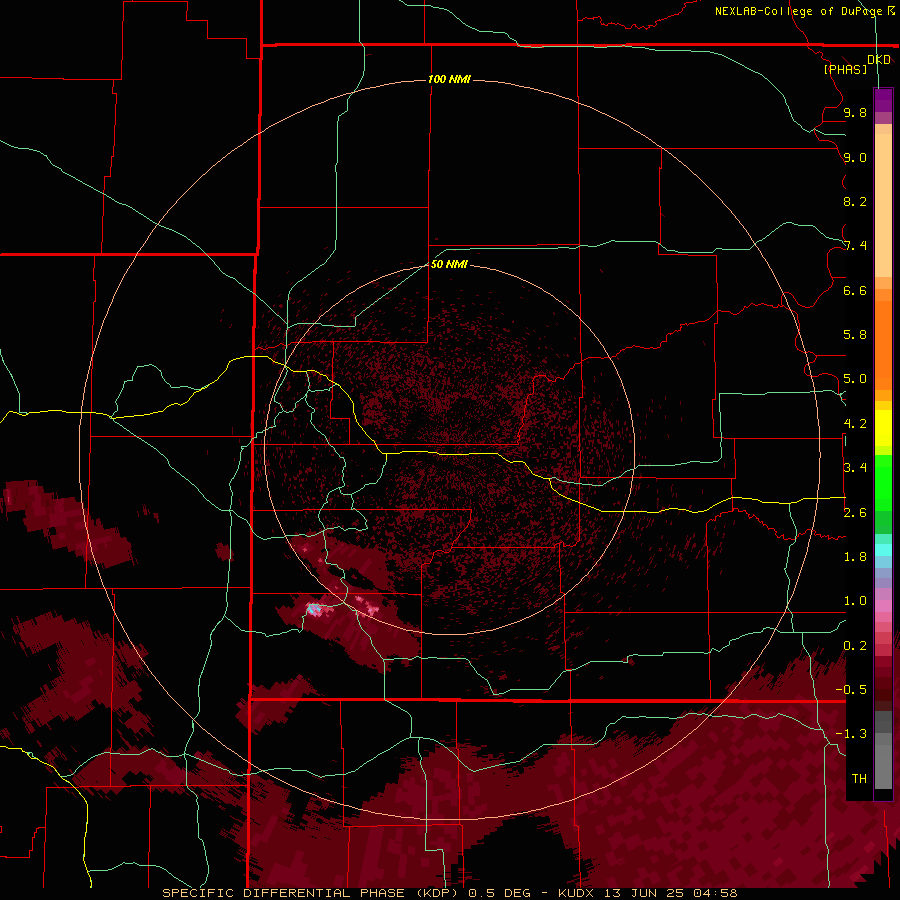900x900 pixels.
Task: Click the 9.0 value on the legend
Action: coord(855,157)
